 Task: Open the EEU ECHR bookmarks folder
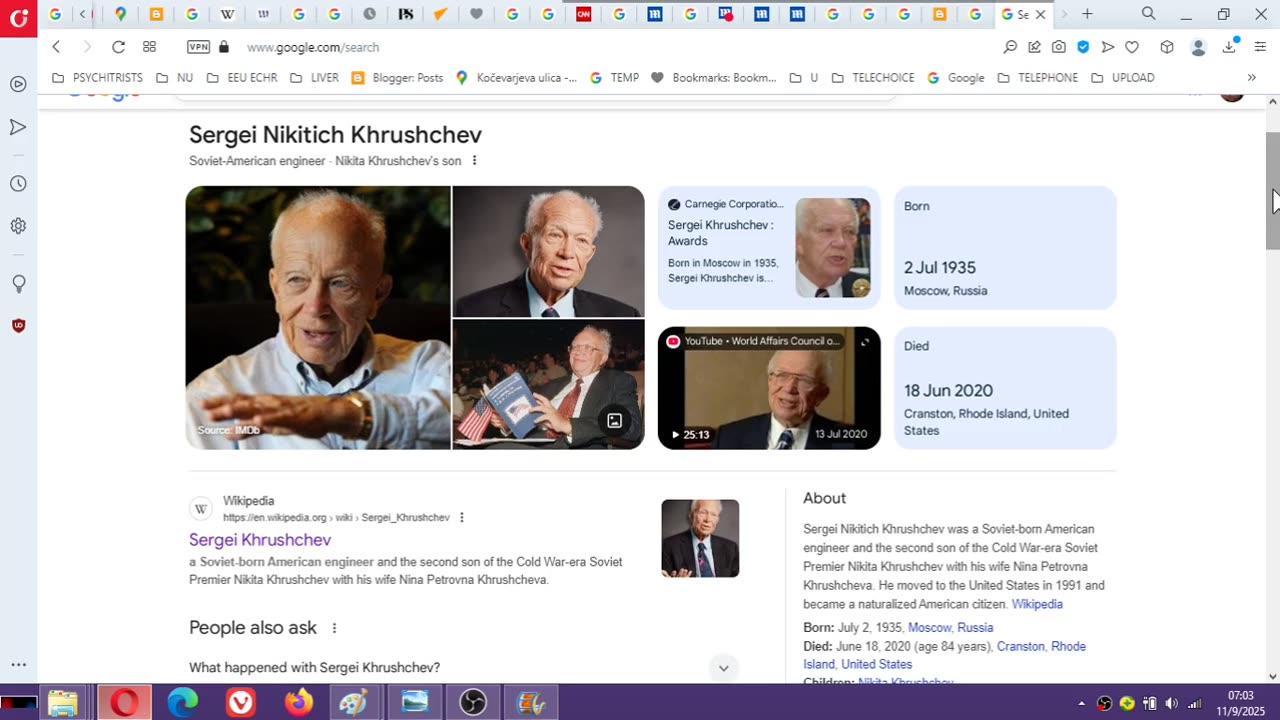(x=241, y=78)
